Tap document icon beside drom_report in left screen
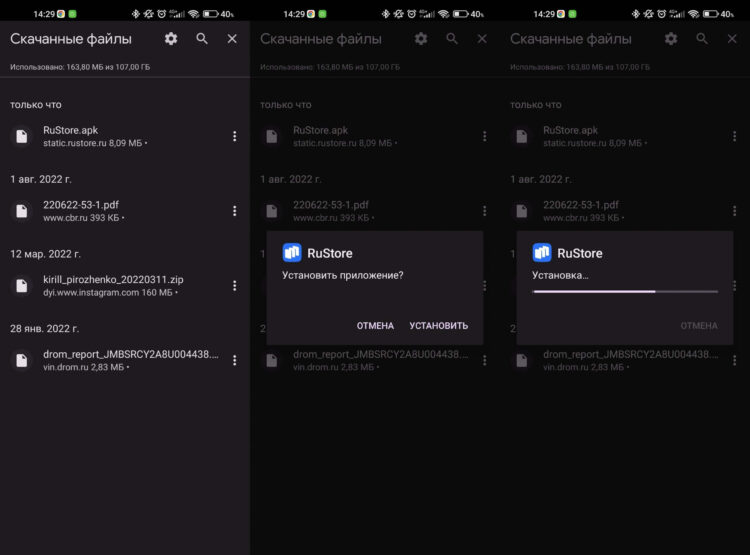This screenshot has width=750, height=555. click(21, 360)
